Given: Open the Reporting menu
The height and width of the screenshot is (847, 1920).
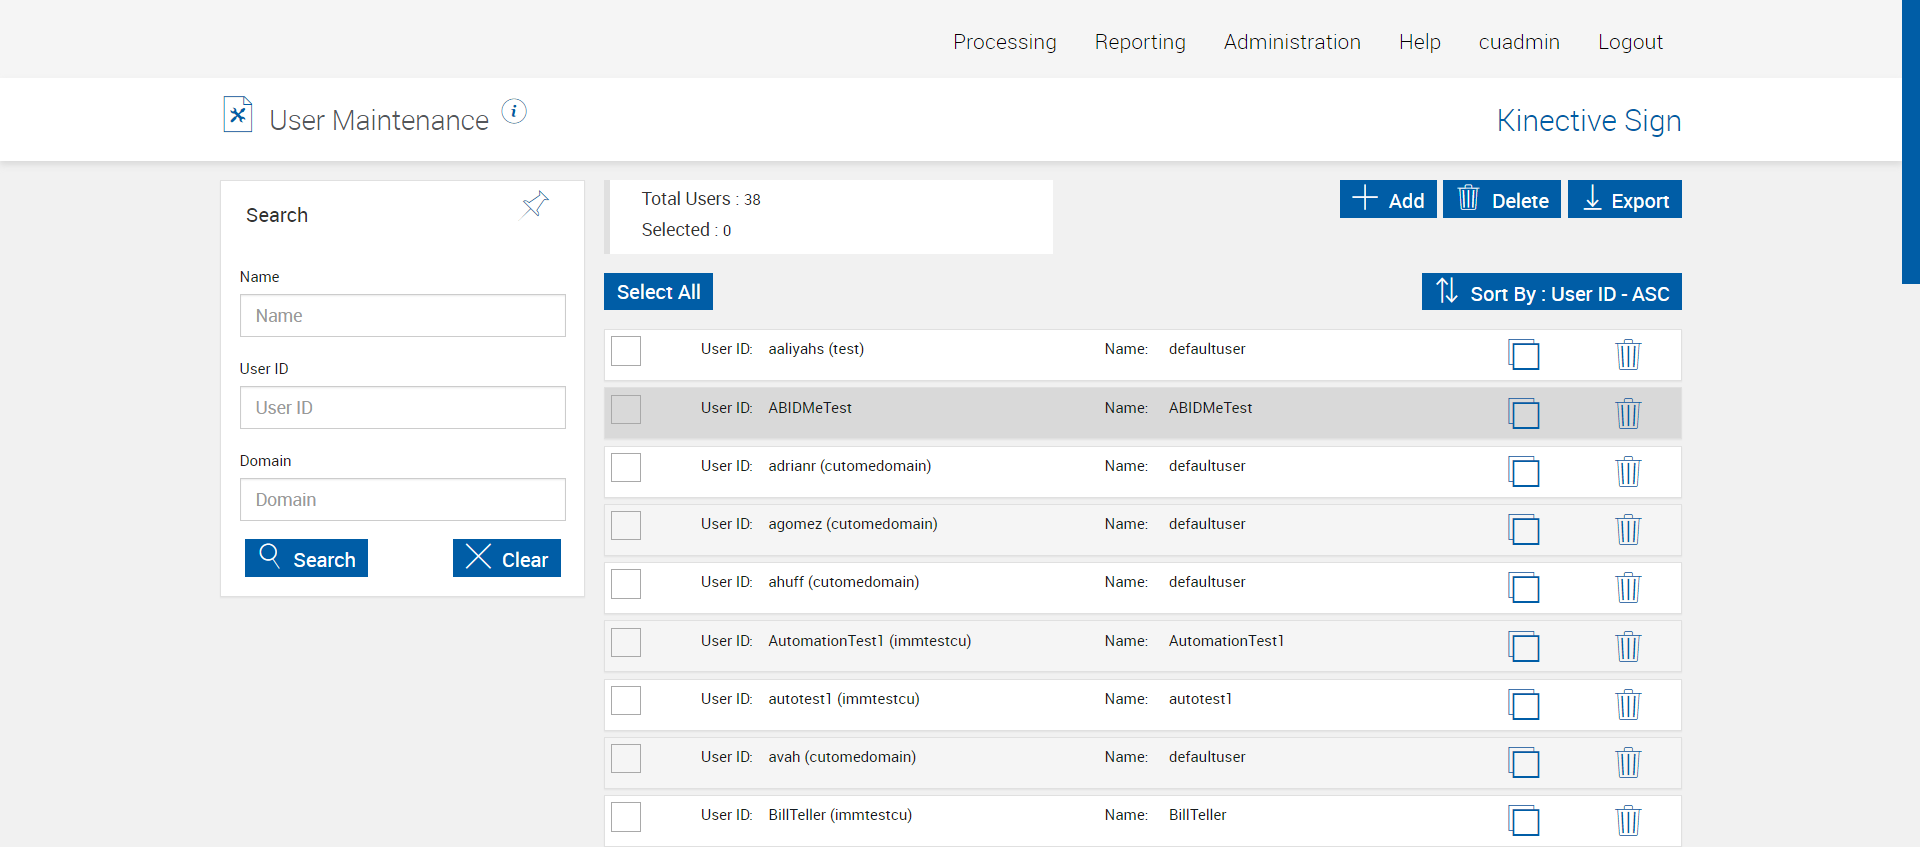Looking at the screenshot, I should [1140, 42].
